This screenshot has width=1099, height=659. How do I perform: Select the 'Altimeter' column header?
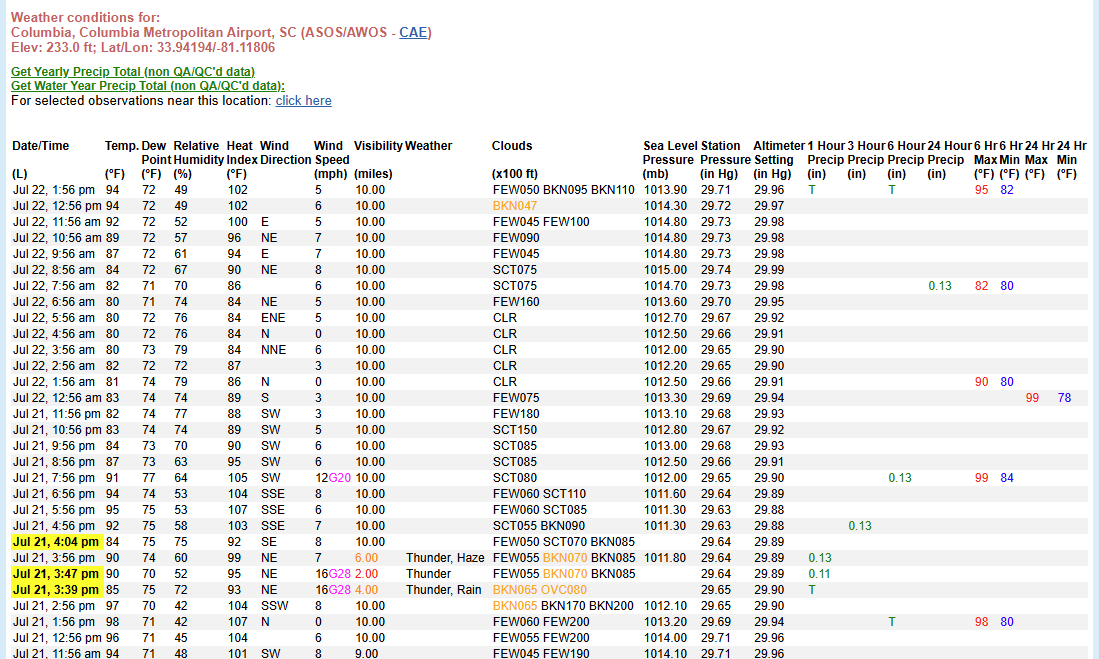coord(779,146)
